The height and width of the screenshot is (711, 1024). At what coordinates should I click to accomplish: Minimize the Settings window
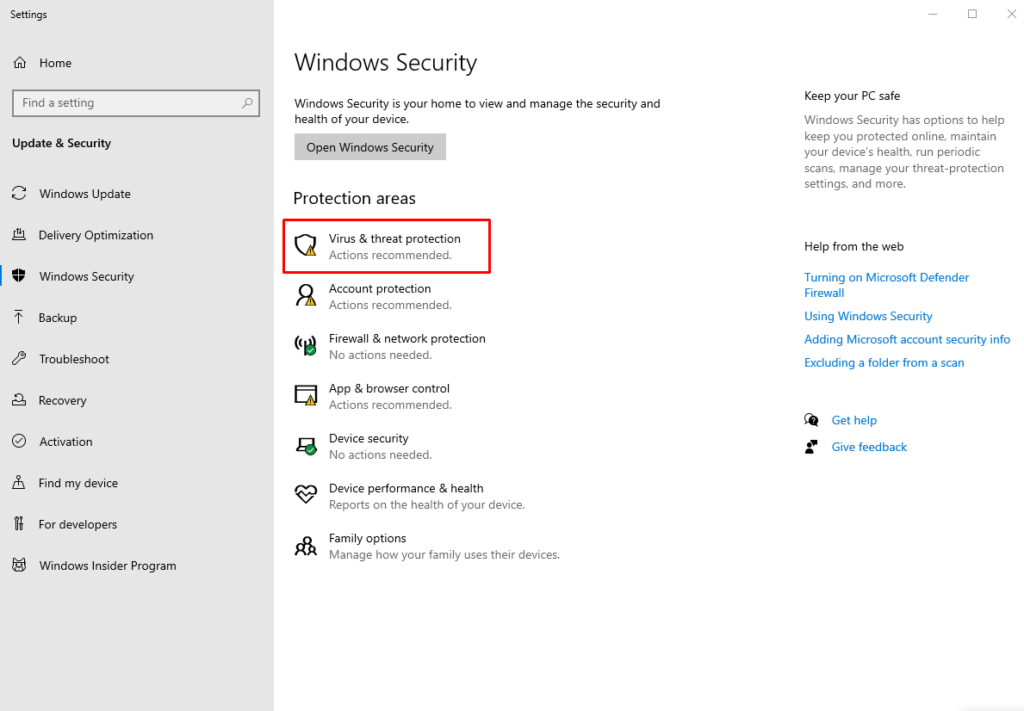pos(932,14)
